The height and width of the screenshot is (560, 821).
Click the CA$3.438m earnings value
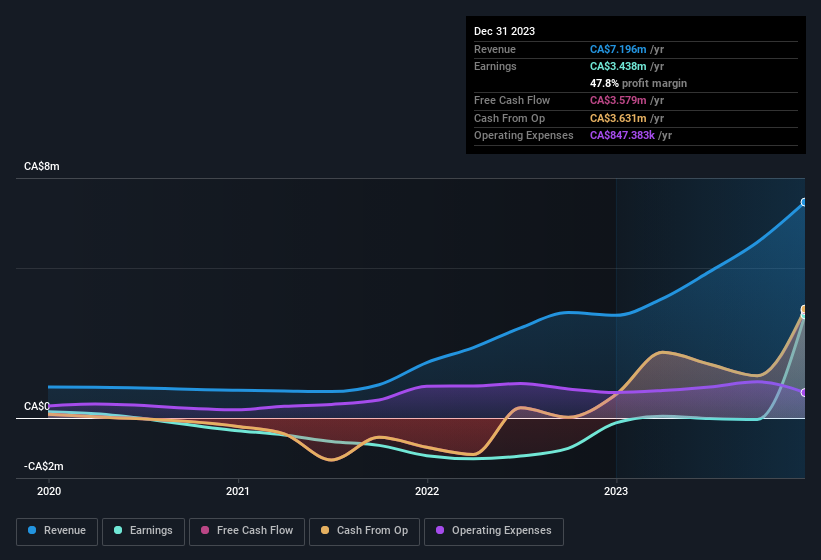click(x=618, y=66)
